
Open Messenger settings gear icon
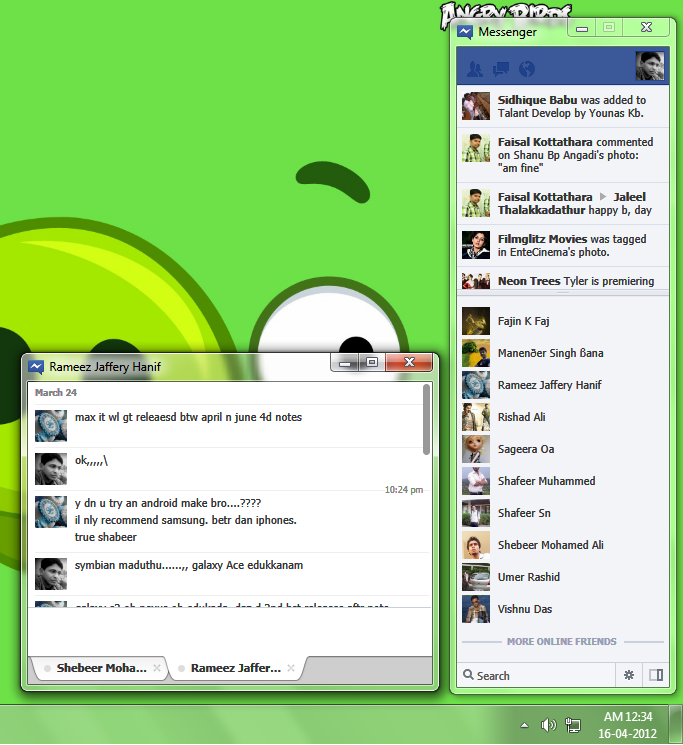(629, 675)
